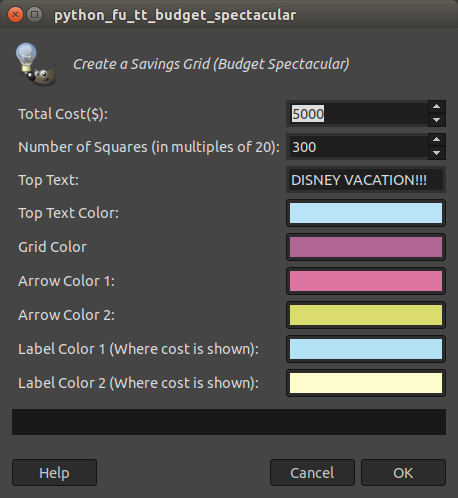The height and width of the screenshot is (498, 458).
Task: Click the 'Total Cost($):' label
Action: [63, 114]
